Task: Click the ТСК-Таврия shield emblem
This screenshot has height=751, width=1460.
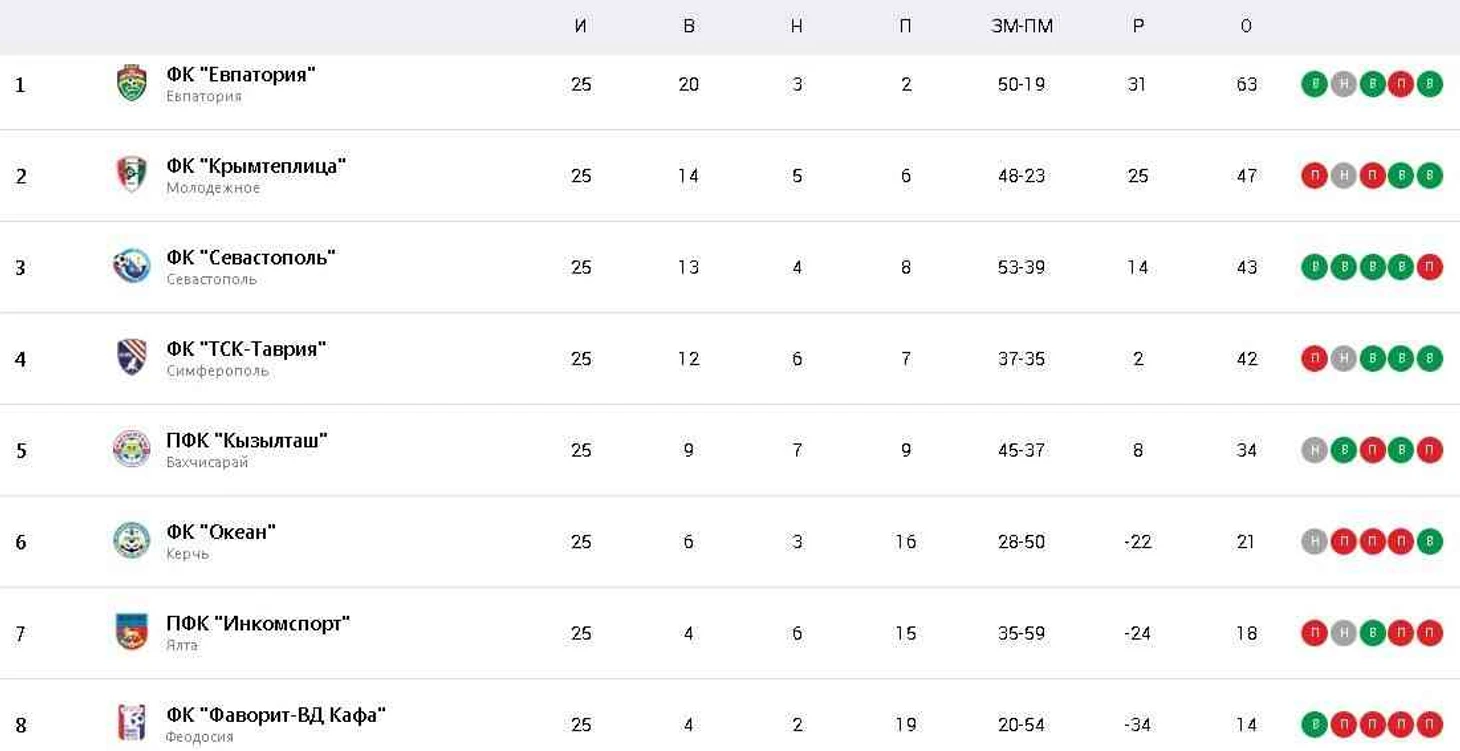Action: click(131, 358)
